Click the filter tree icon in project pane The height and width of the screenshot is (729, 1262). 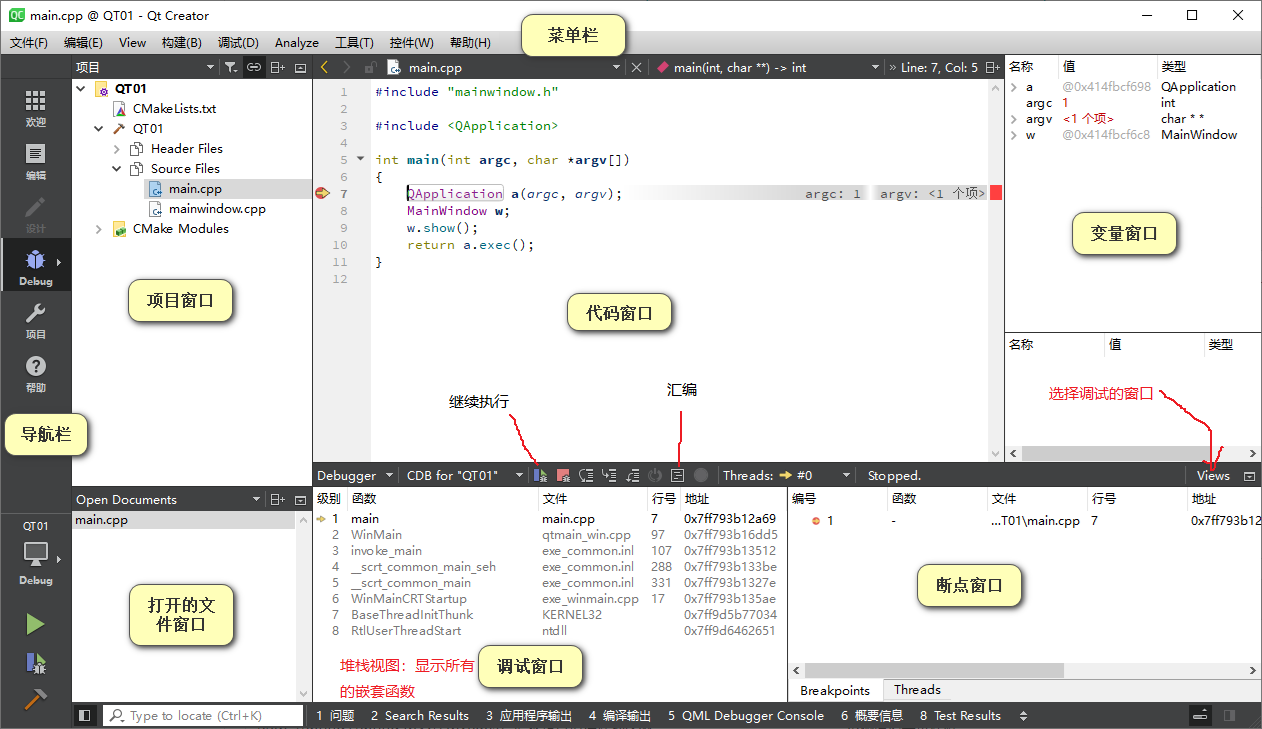point(231,67)
